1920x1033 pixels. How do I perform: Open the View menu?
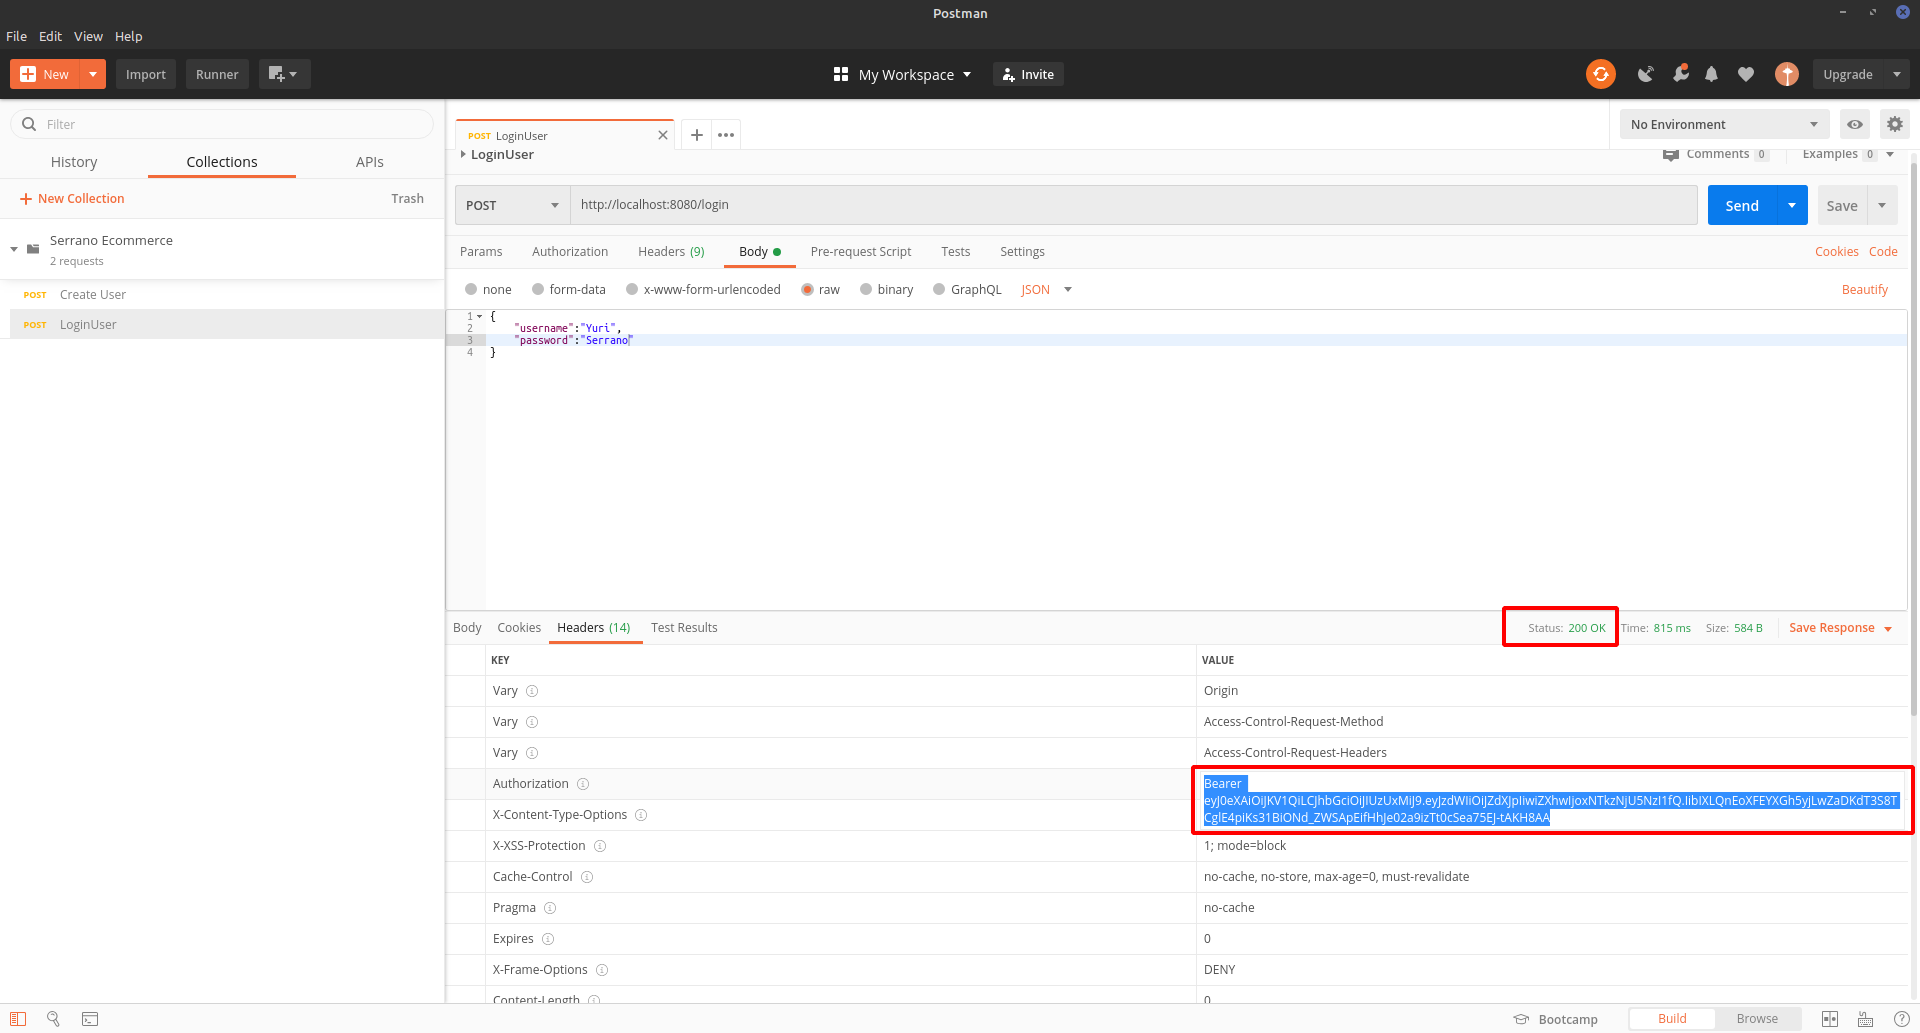(88, 36)
